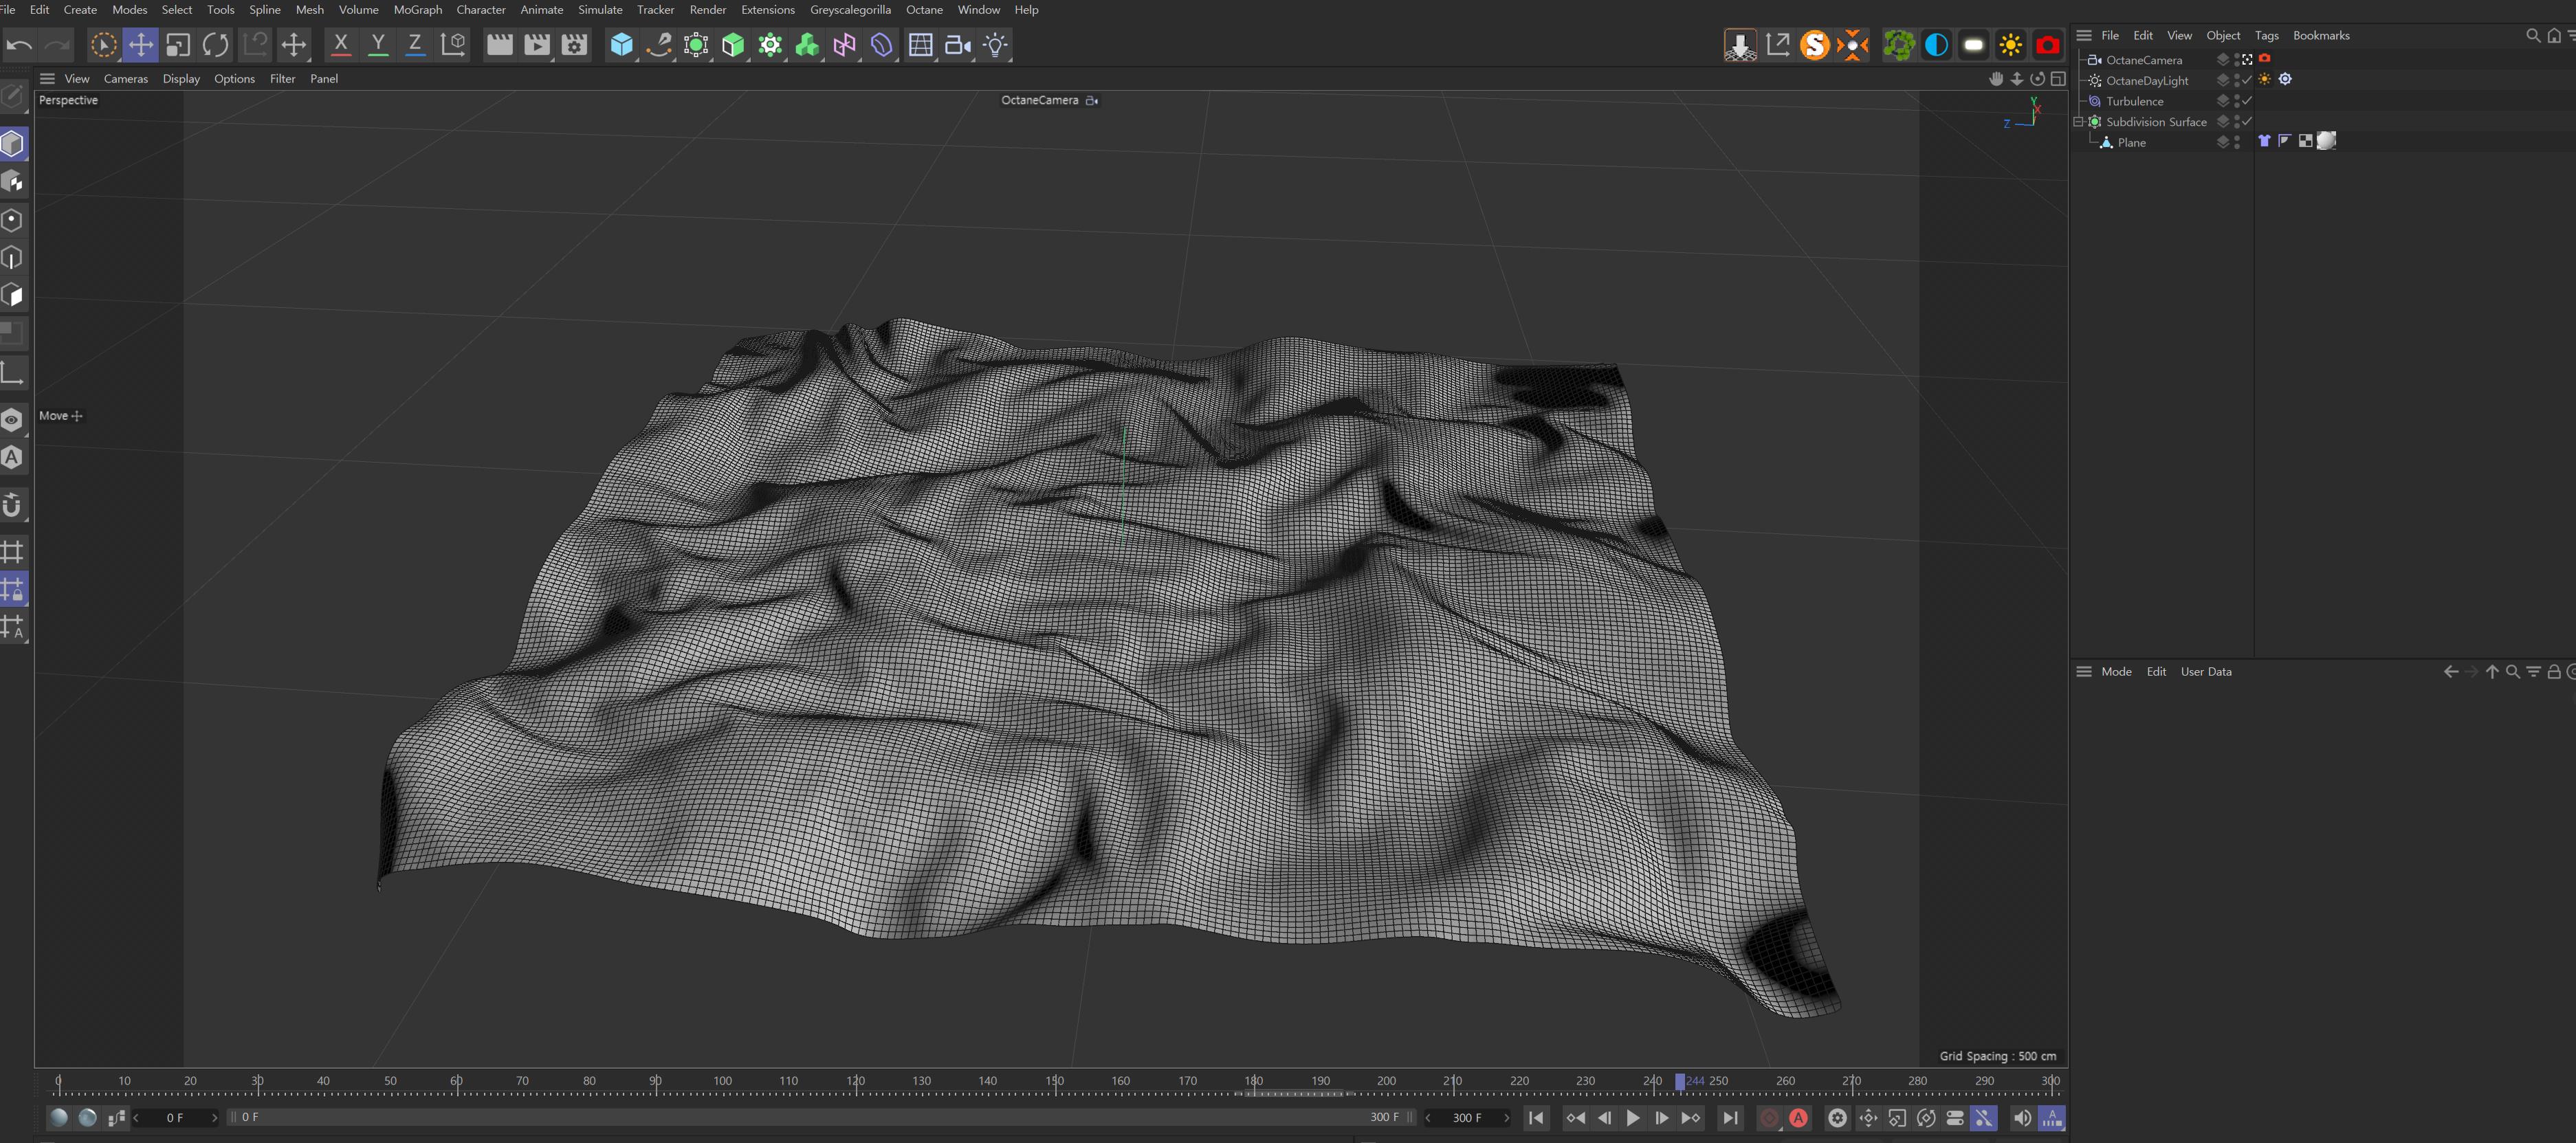Collapse the Subdivision Surface hierarchy
The height and width of the screenshot is (1143, 2576).
(x=2080, y=121)
